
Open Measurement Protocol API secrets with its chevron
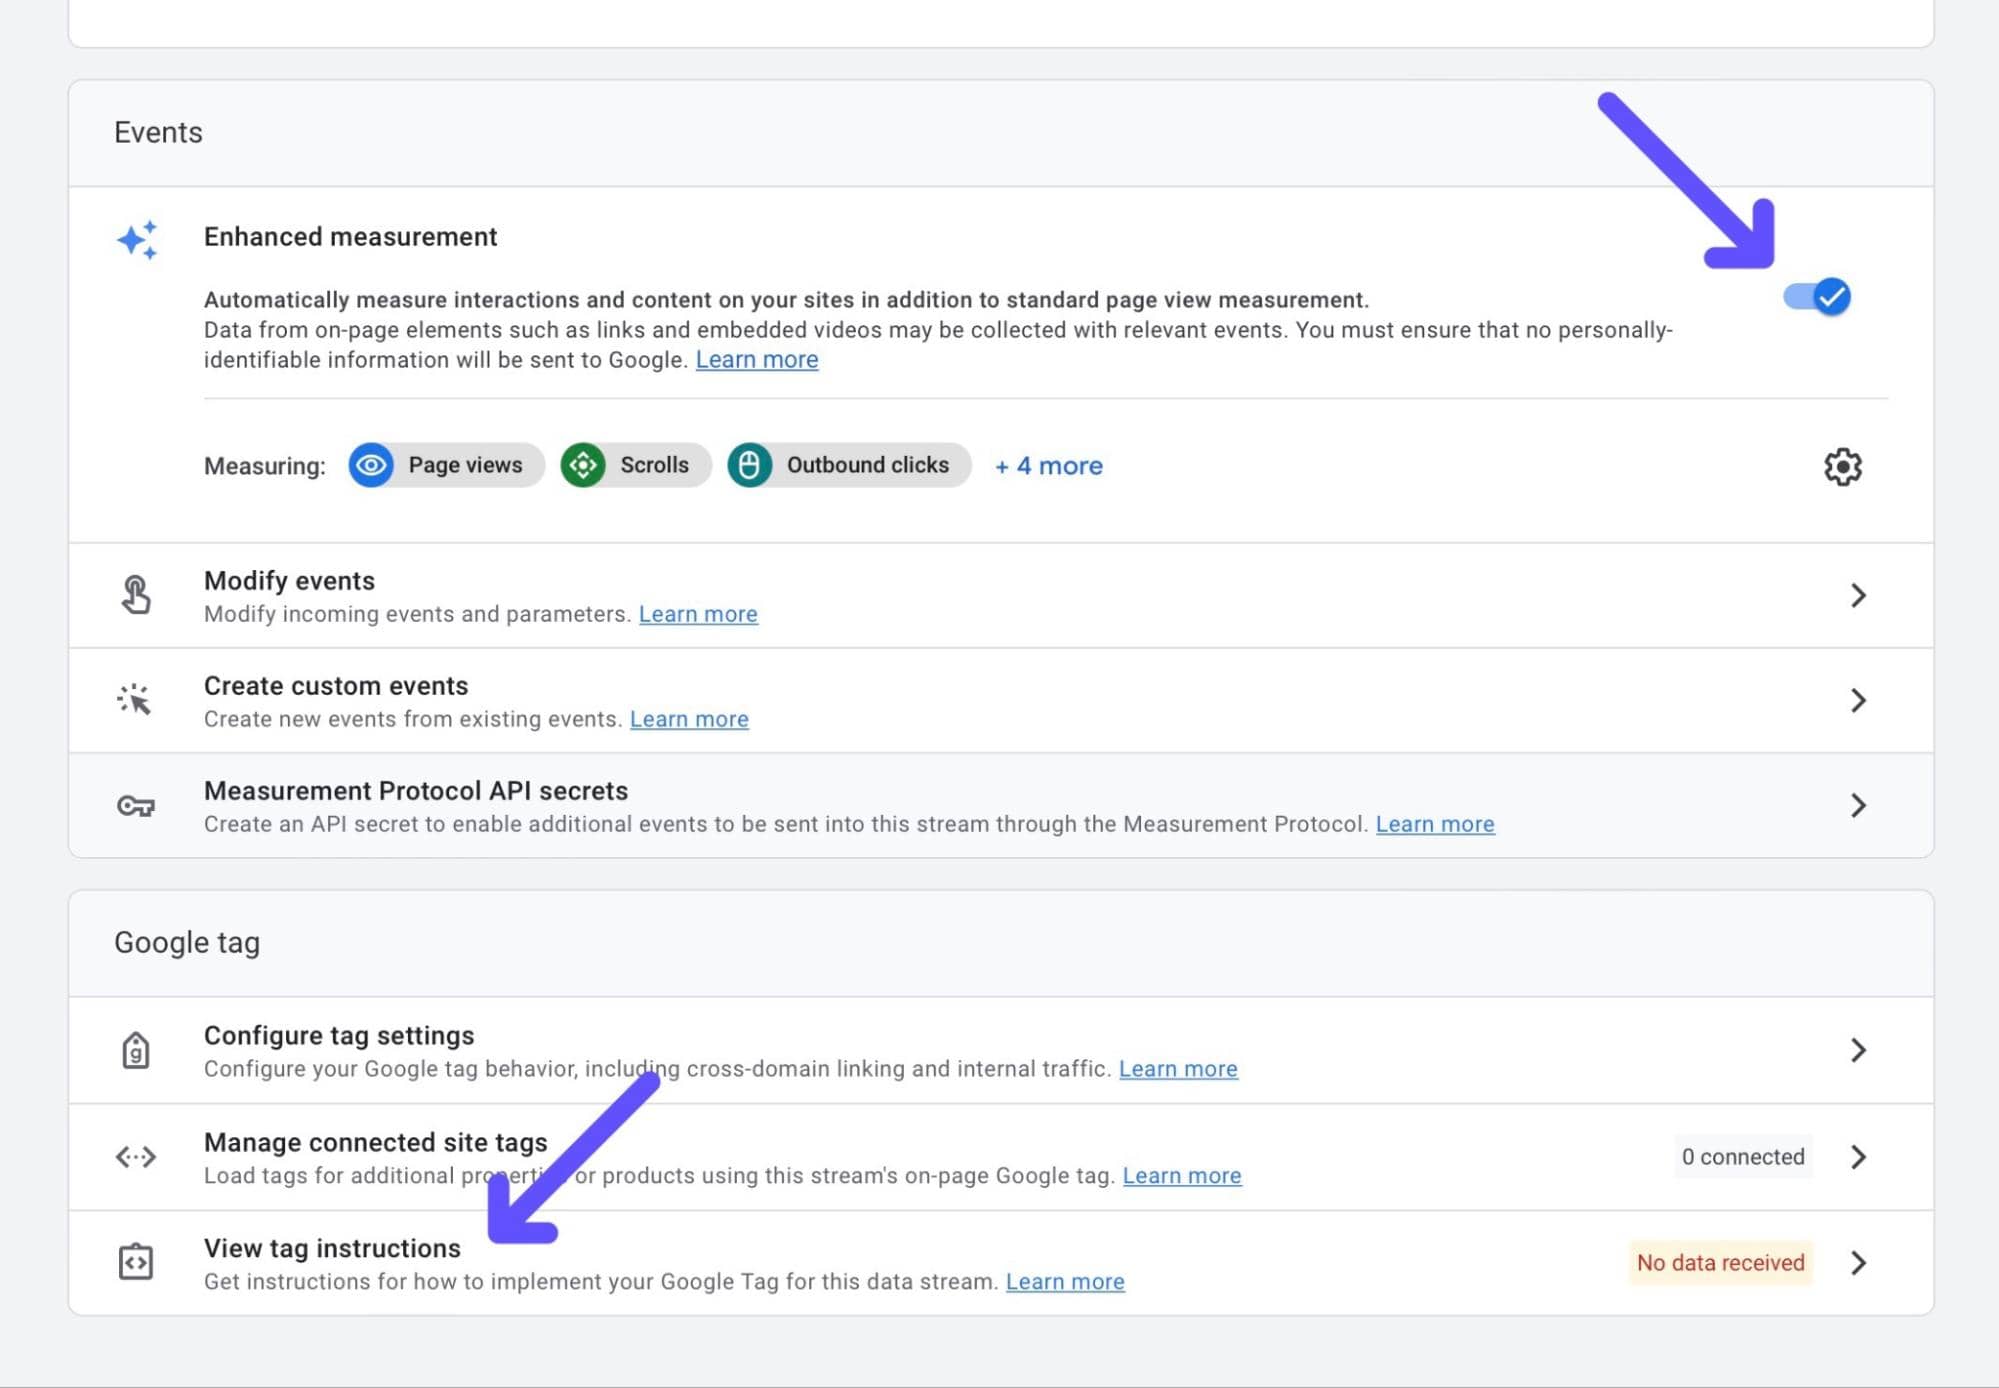[x=1858, y=806]
